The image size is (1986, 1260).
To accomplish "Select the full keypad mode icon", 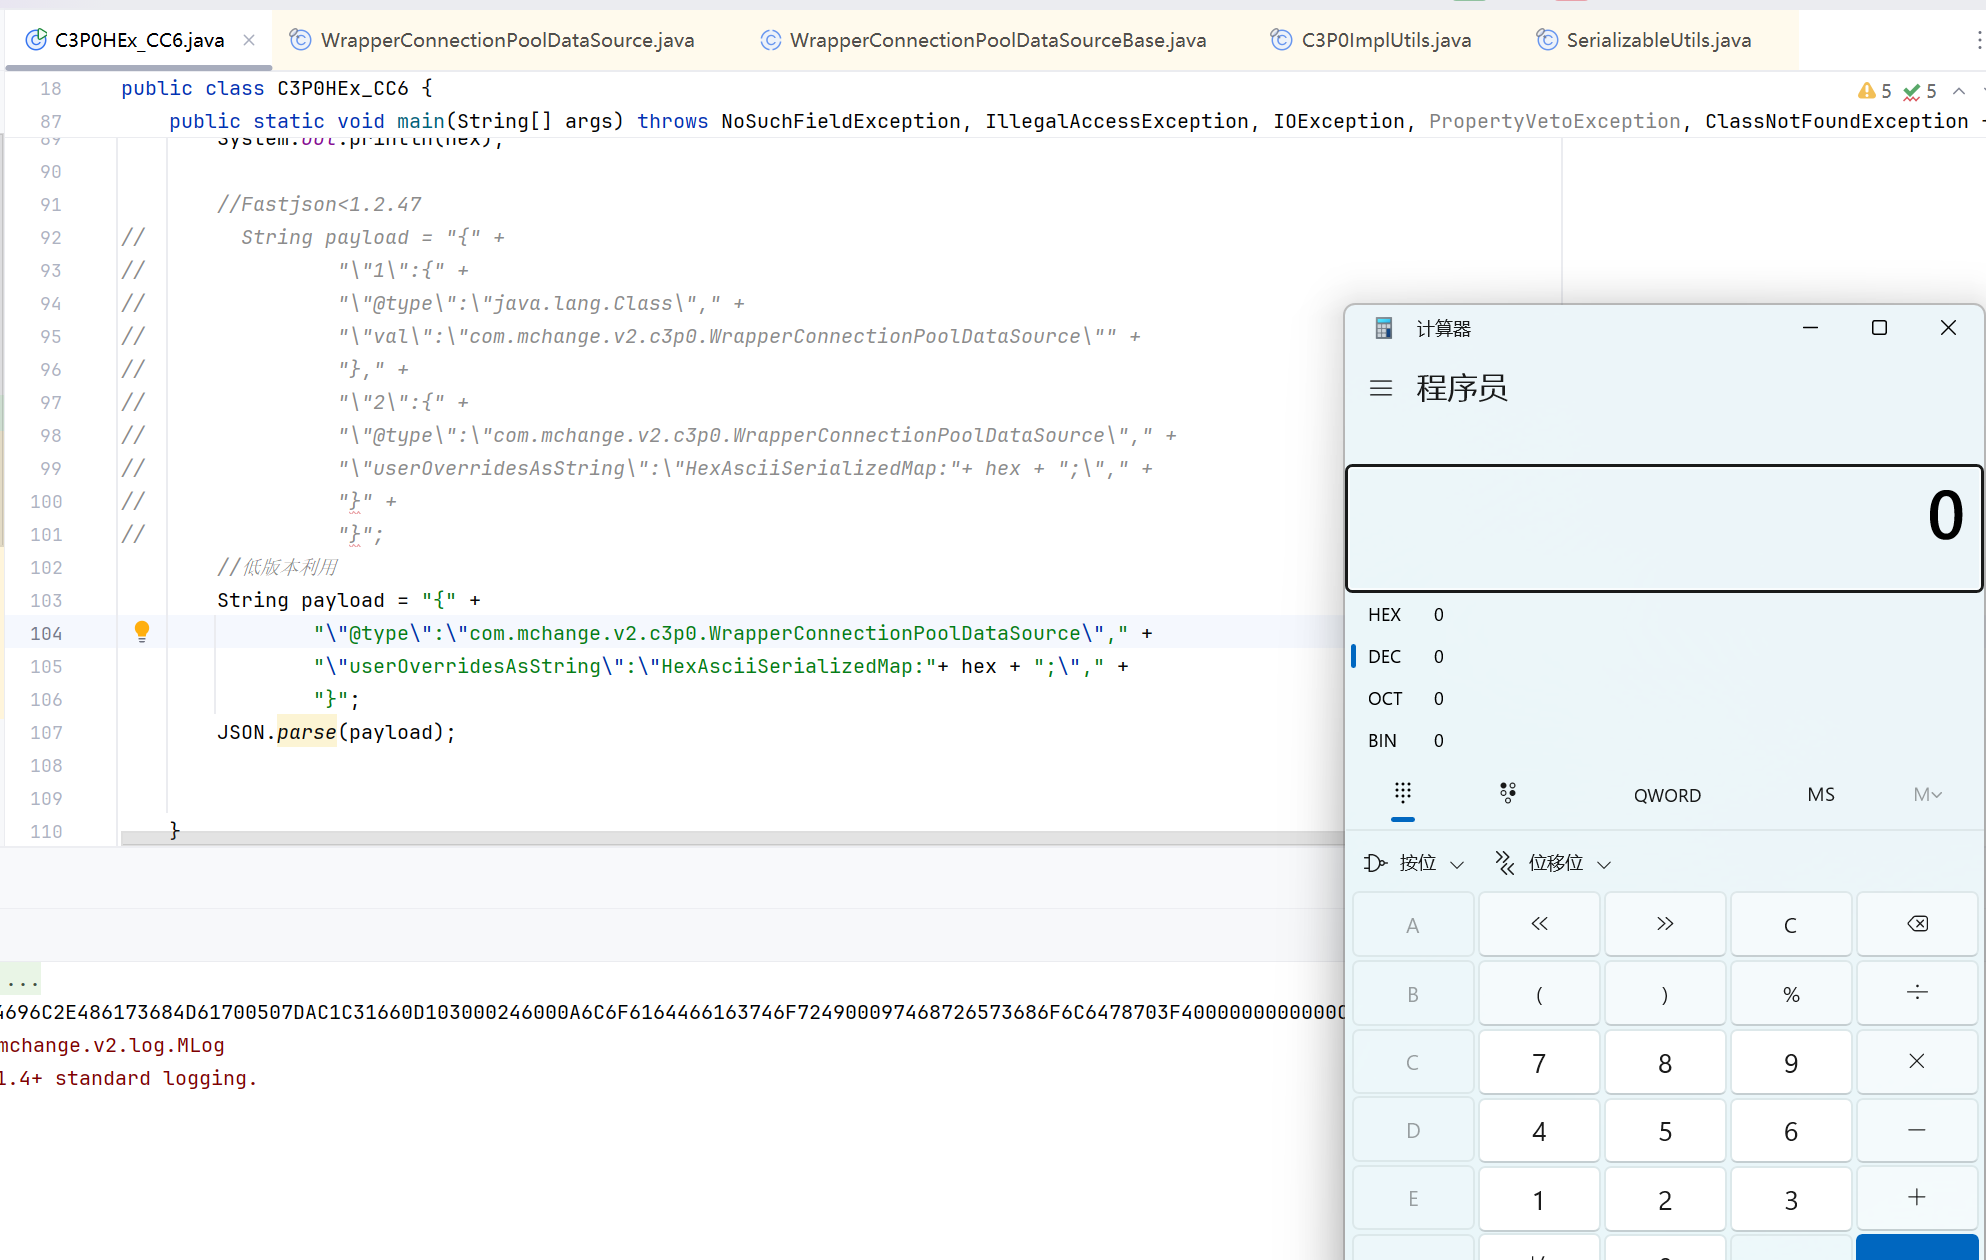I will pyautogui.click(x=1403, y=793).
